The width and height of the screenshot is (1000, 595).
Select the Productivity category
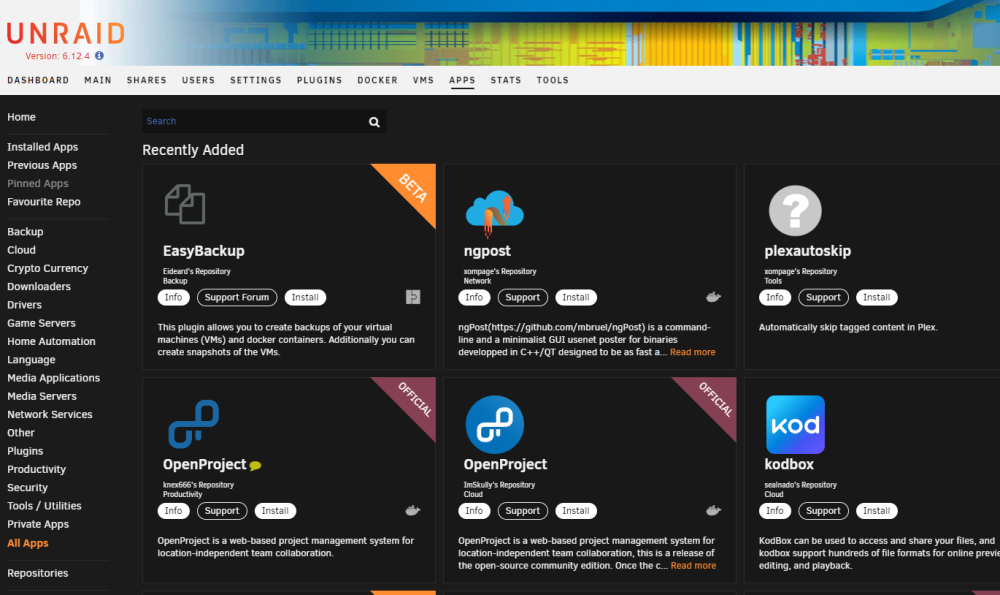point(36,469)
